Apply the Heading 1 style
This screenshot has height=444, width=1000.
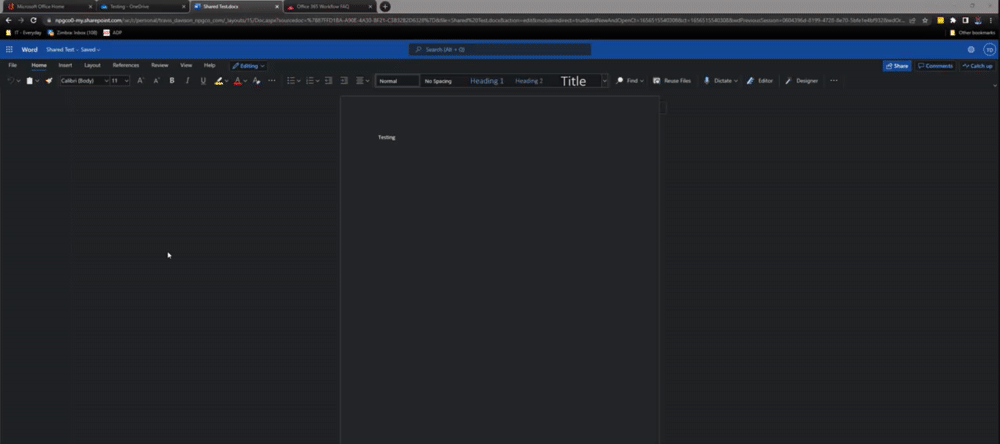coord(487,81)
